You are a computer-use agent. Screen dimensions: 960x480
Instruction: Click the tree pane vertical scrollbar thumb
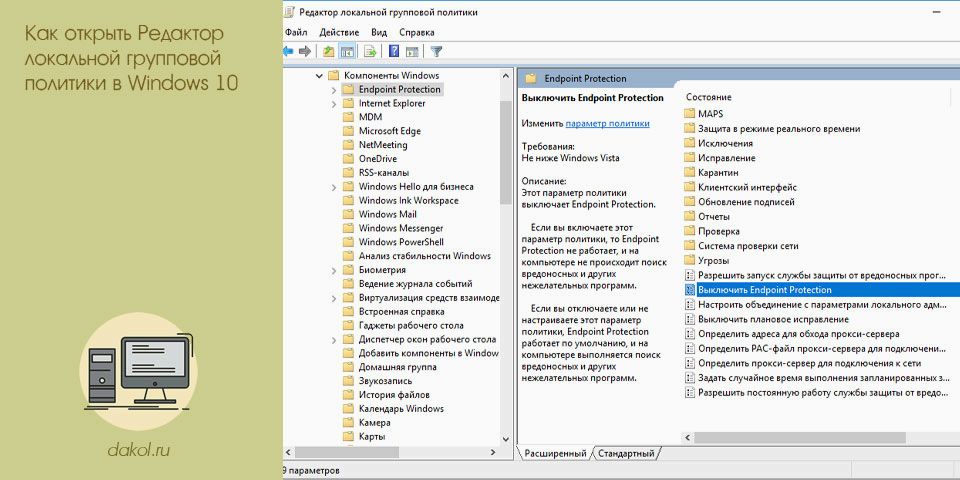(x=506, y=152)
